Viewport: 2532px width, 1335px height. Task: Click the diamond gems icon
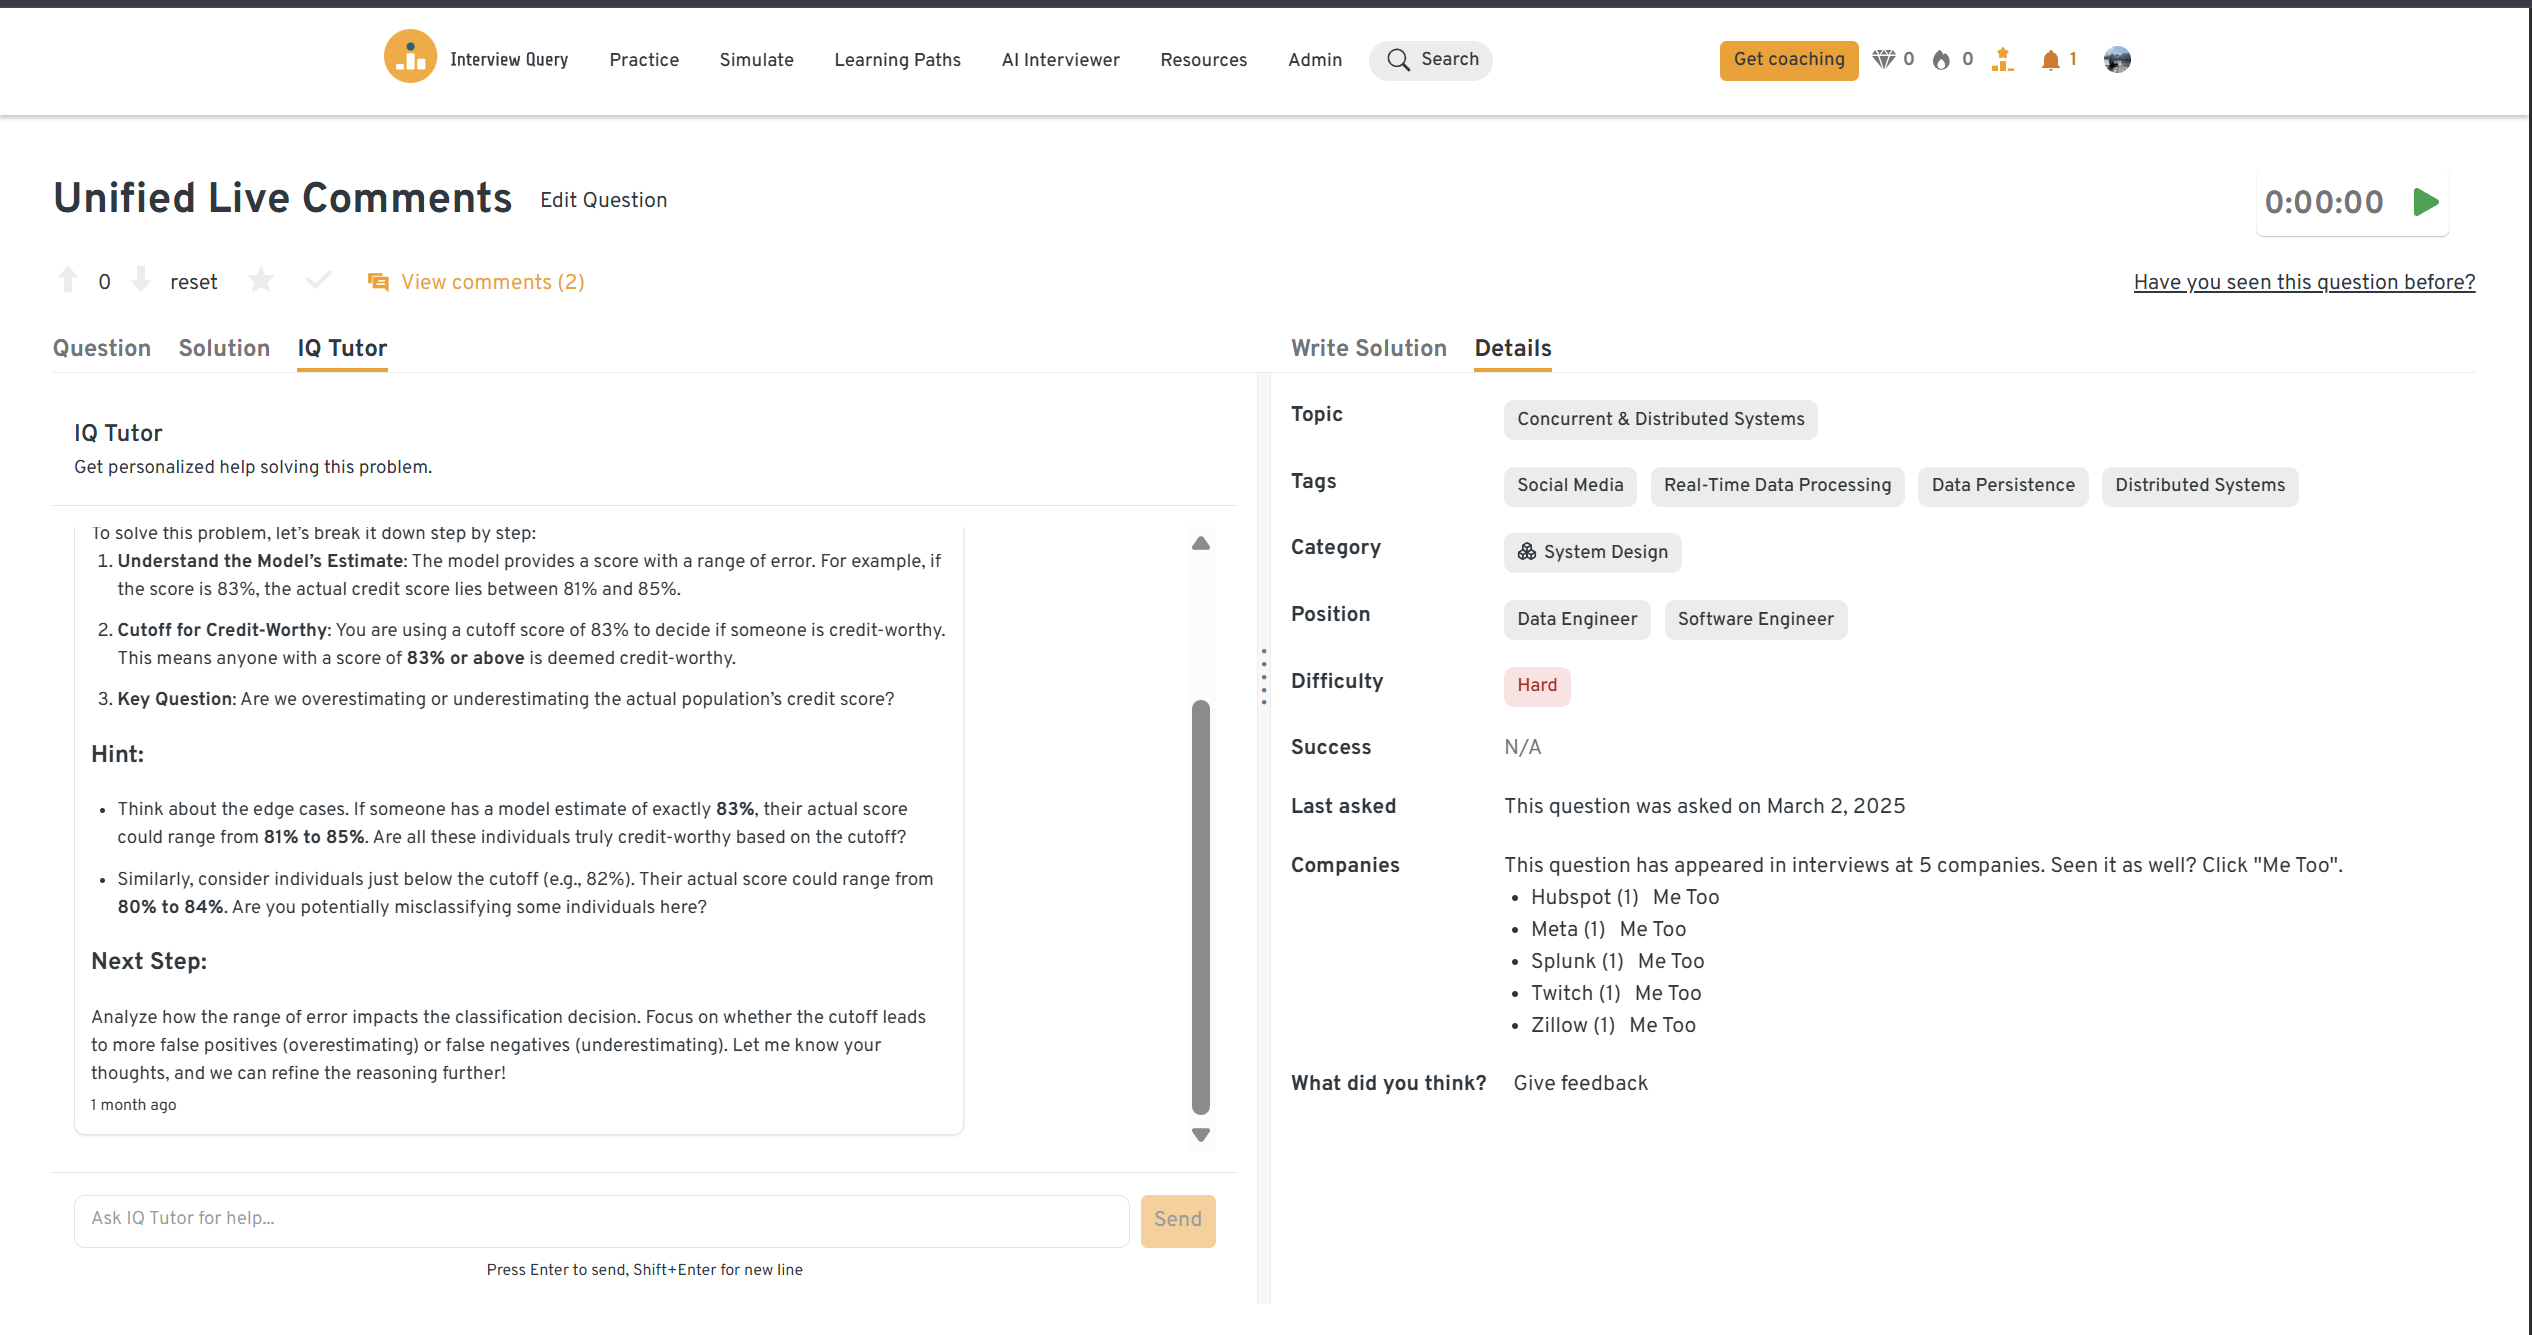[1883, 60]
